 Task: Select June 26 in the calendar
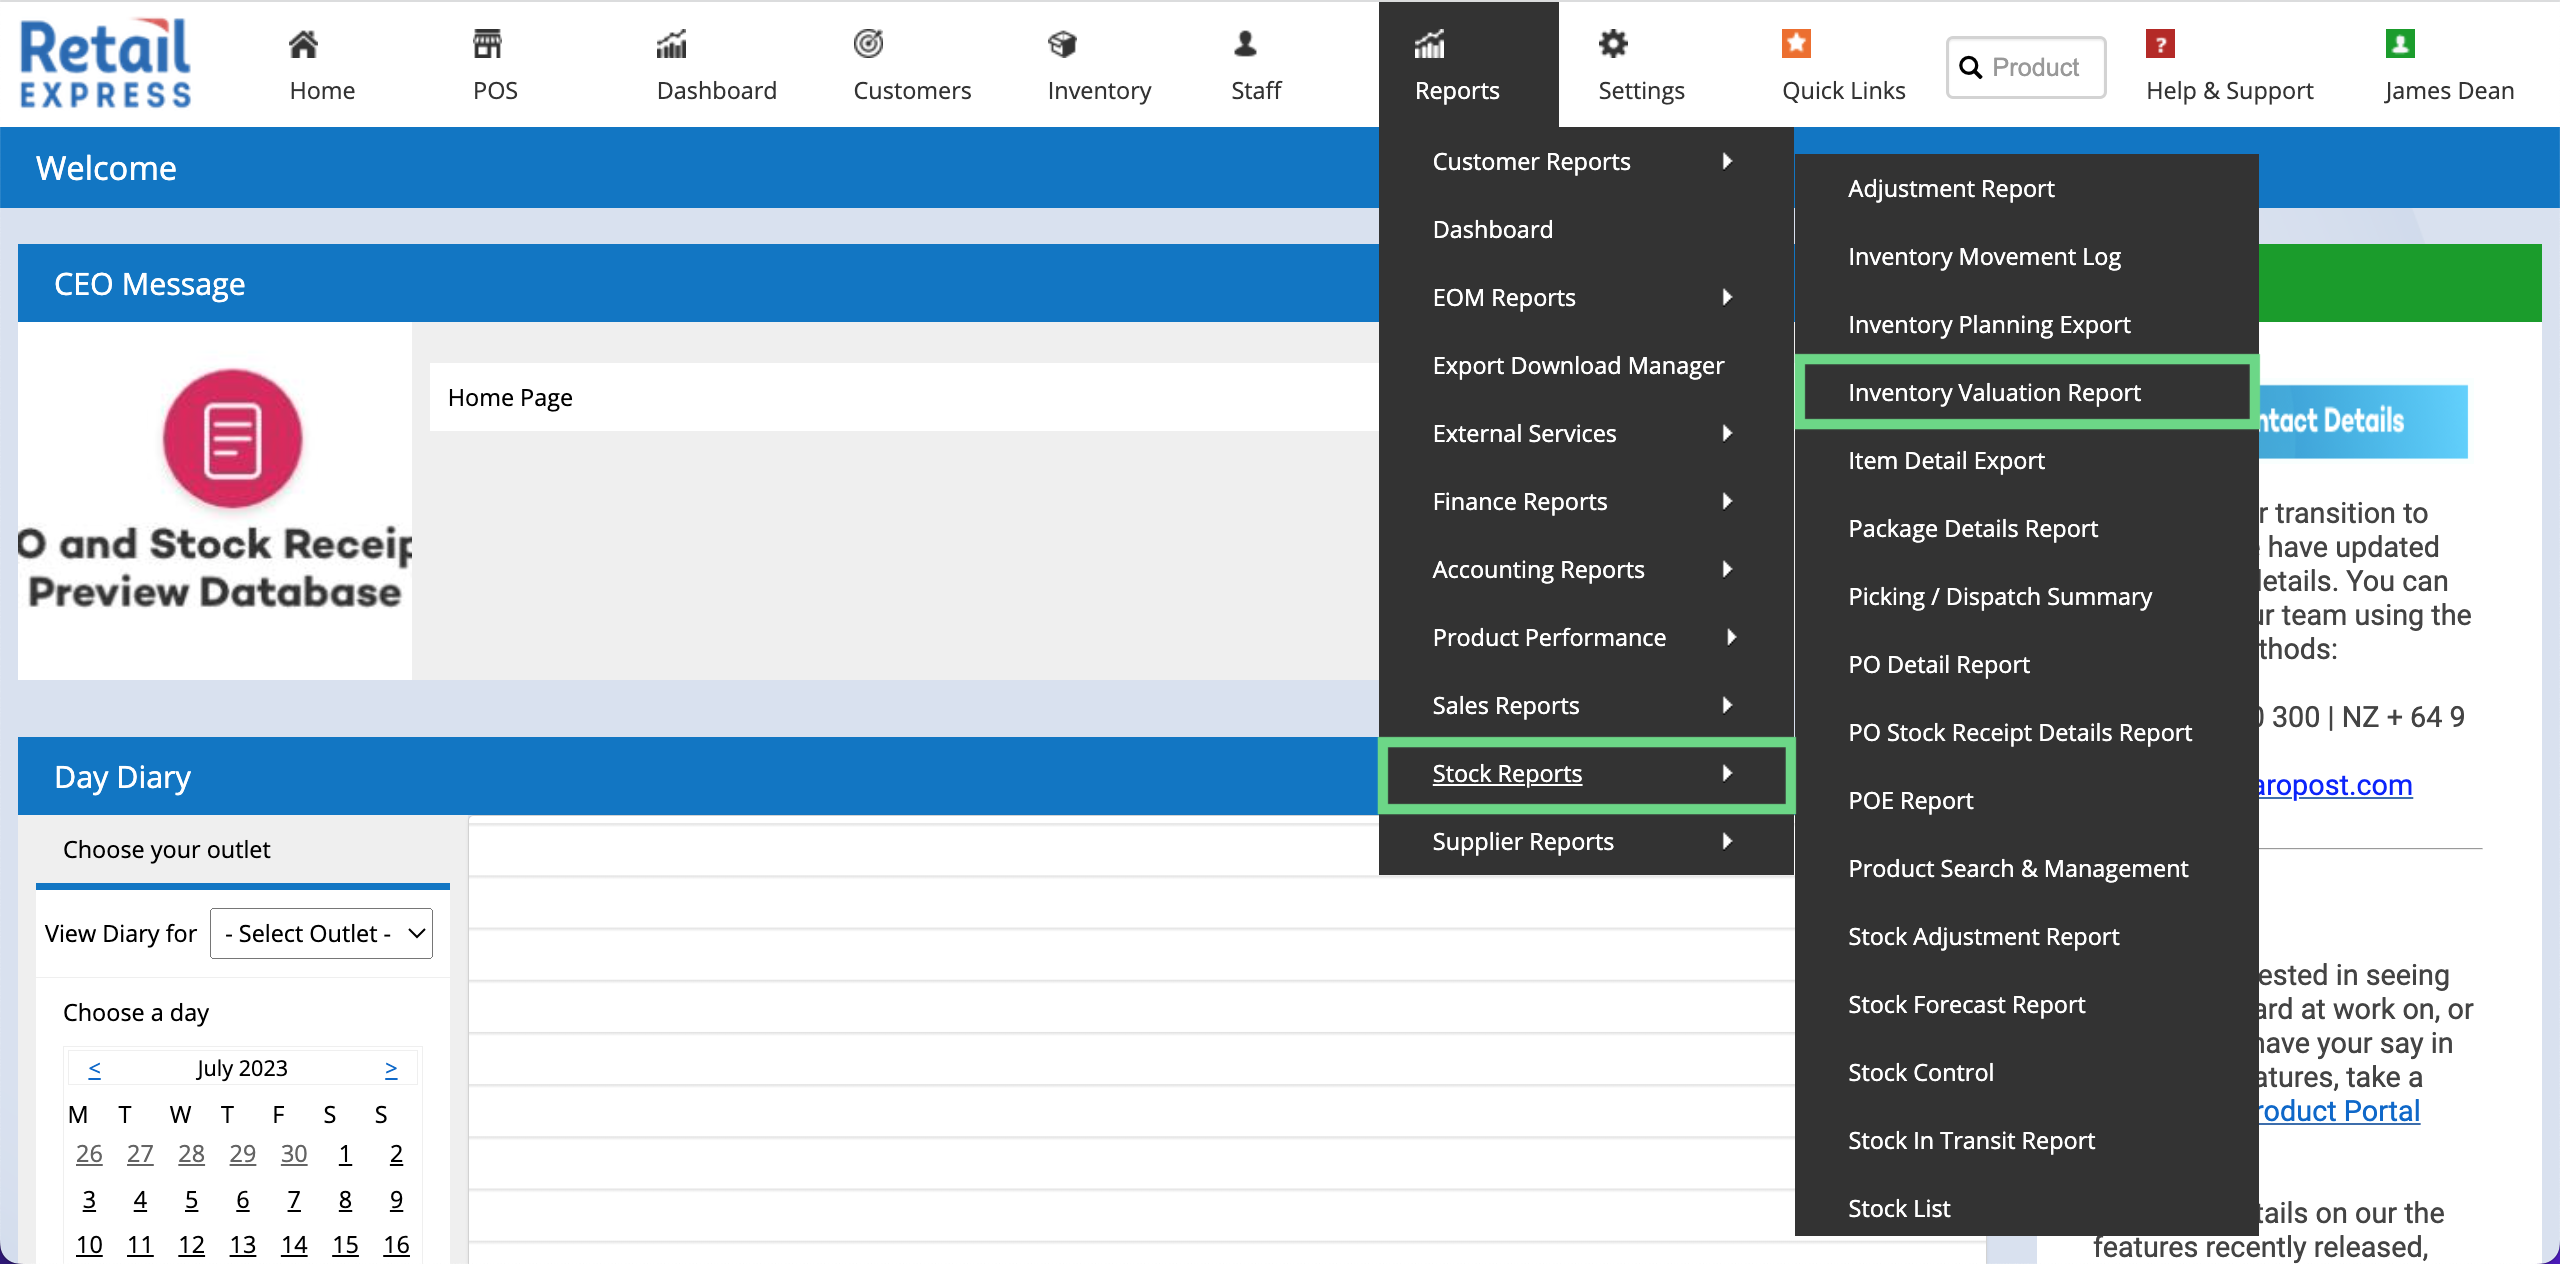pos(89,1154)
